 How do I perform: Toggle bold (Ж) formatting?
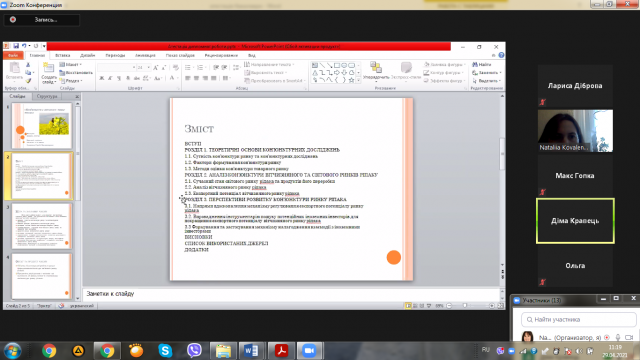coord(102,78)
